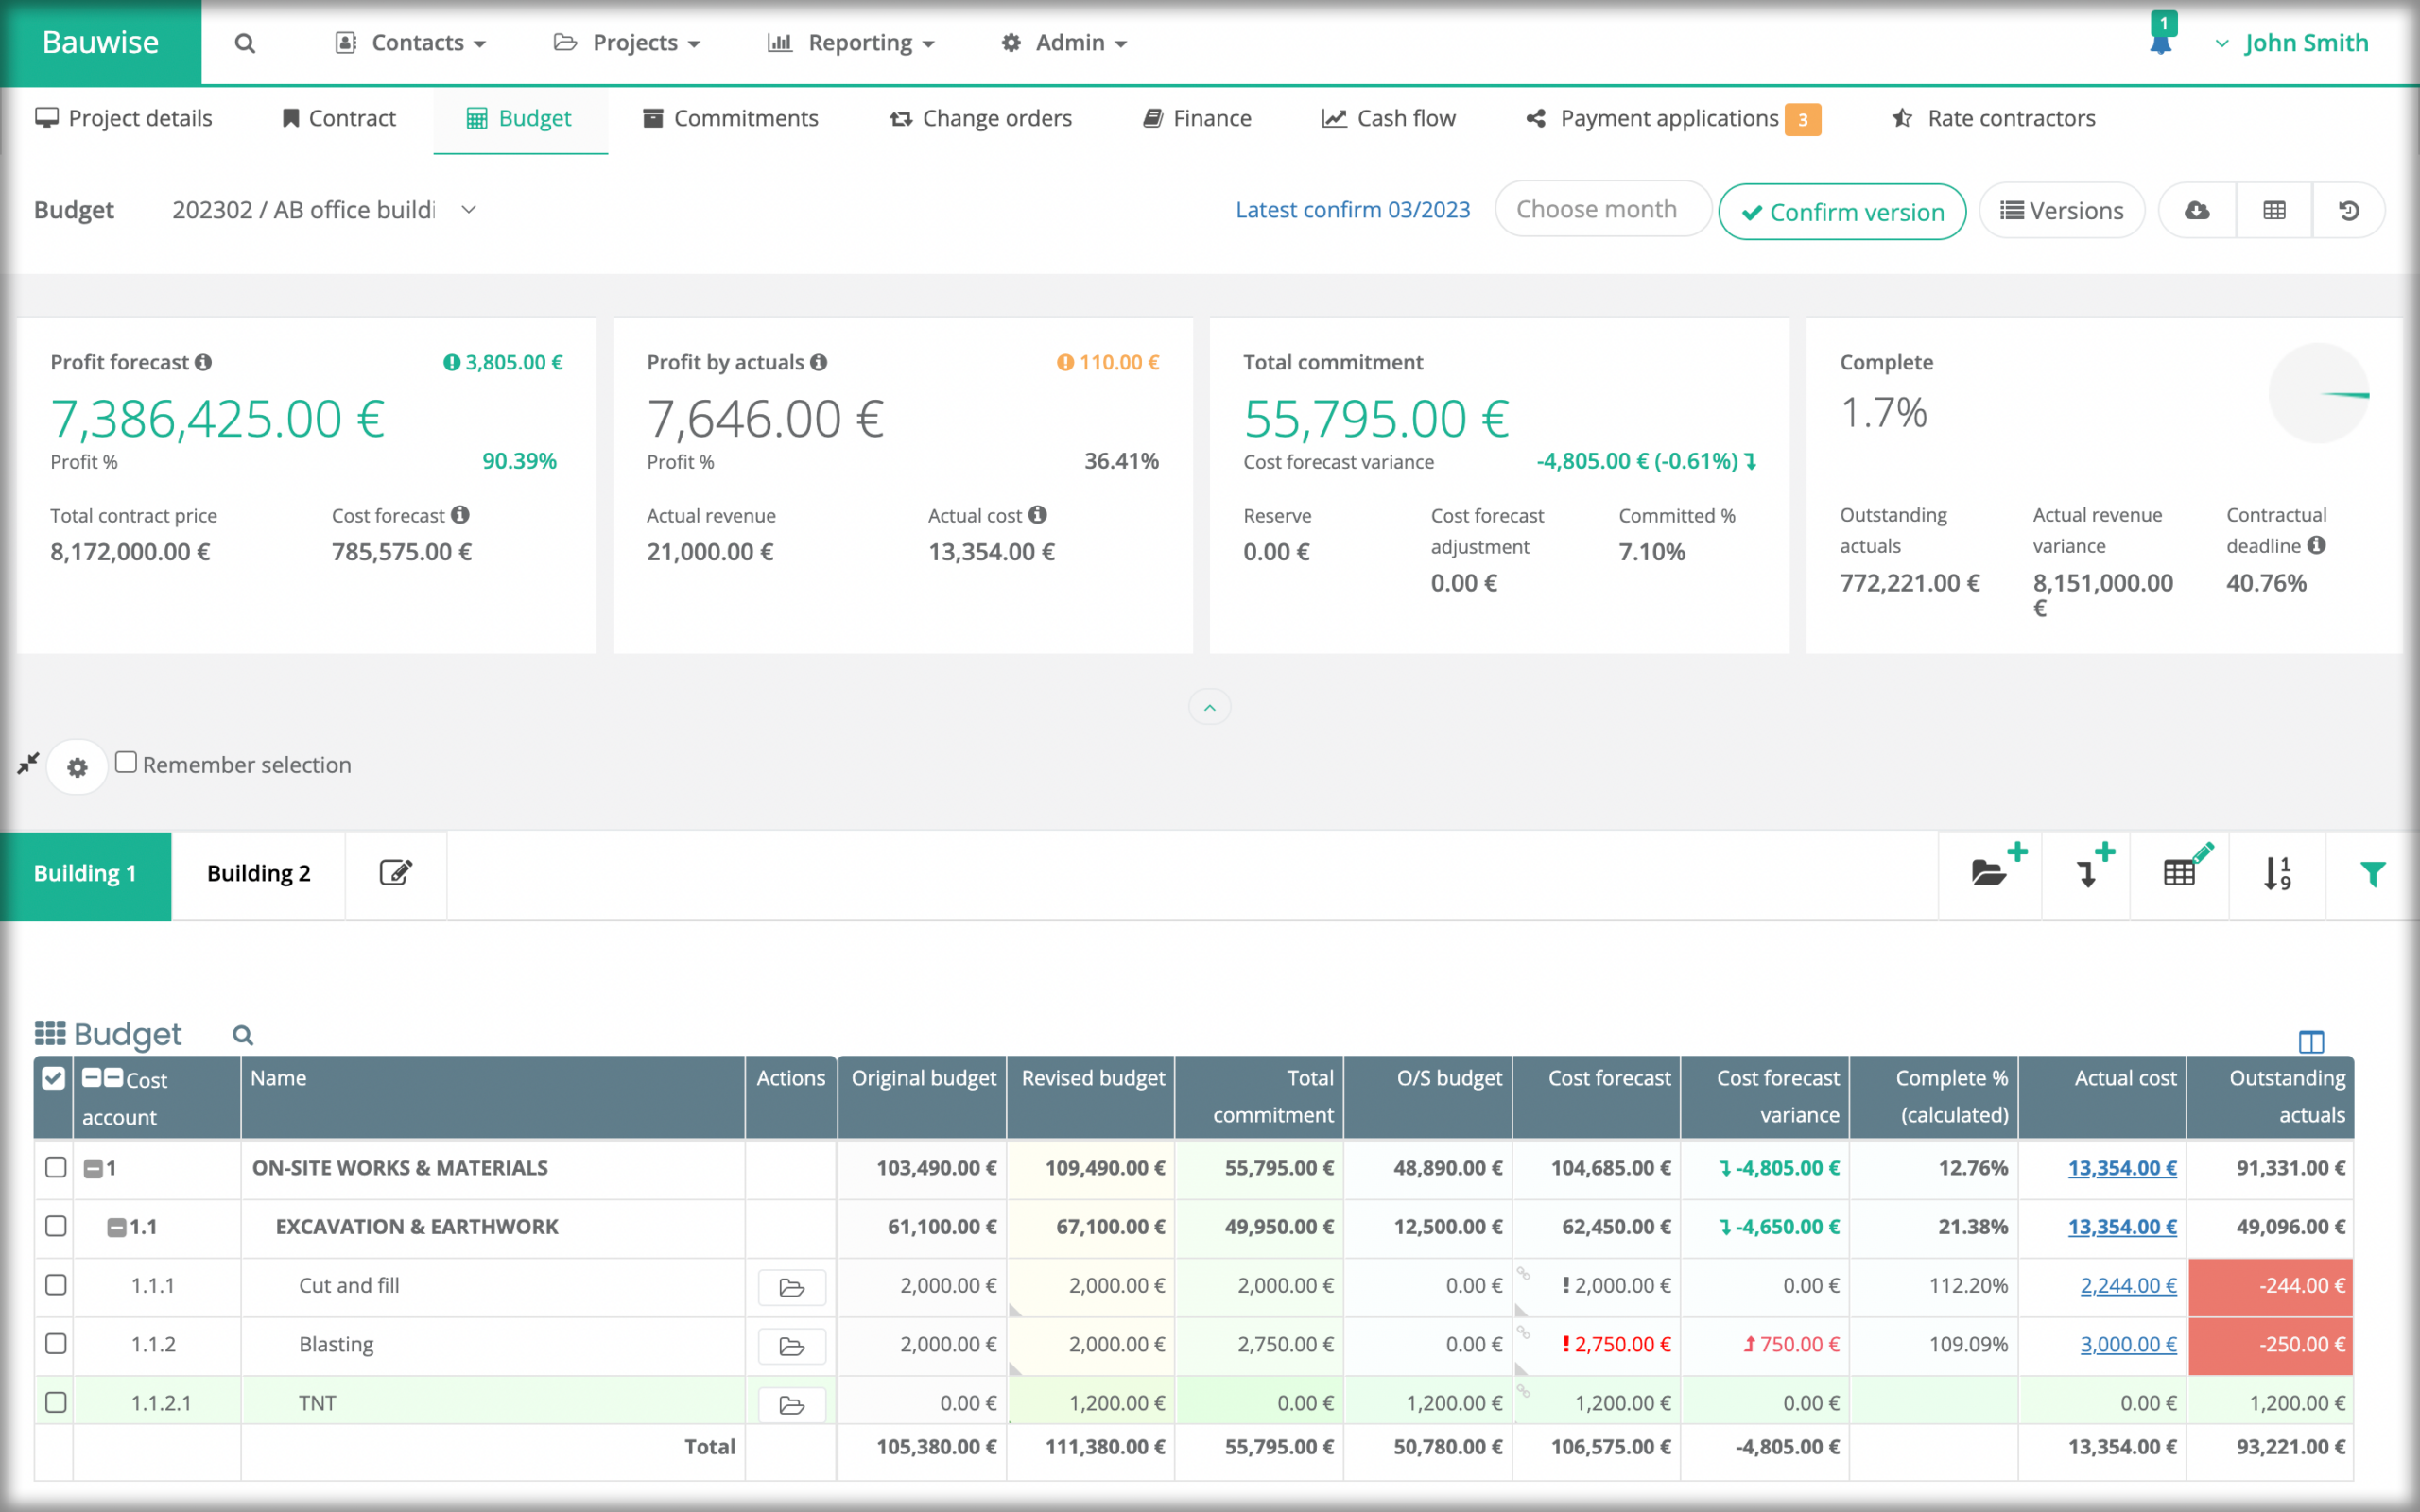Open the Choose month dropdown
Viewport: 2420px width, 1512px height.
coord(1594,209)
